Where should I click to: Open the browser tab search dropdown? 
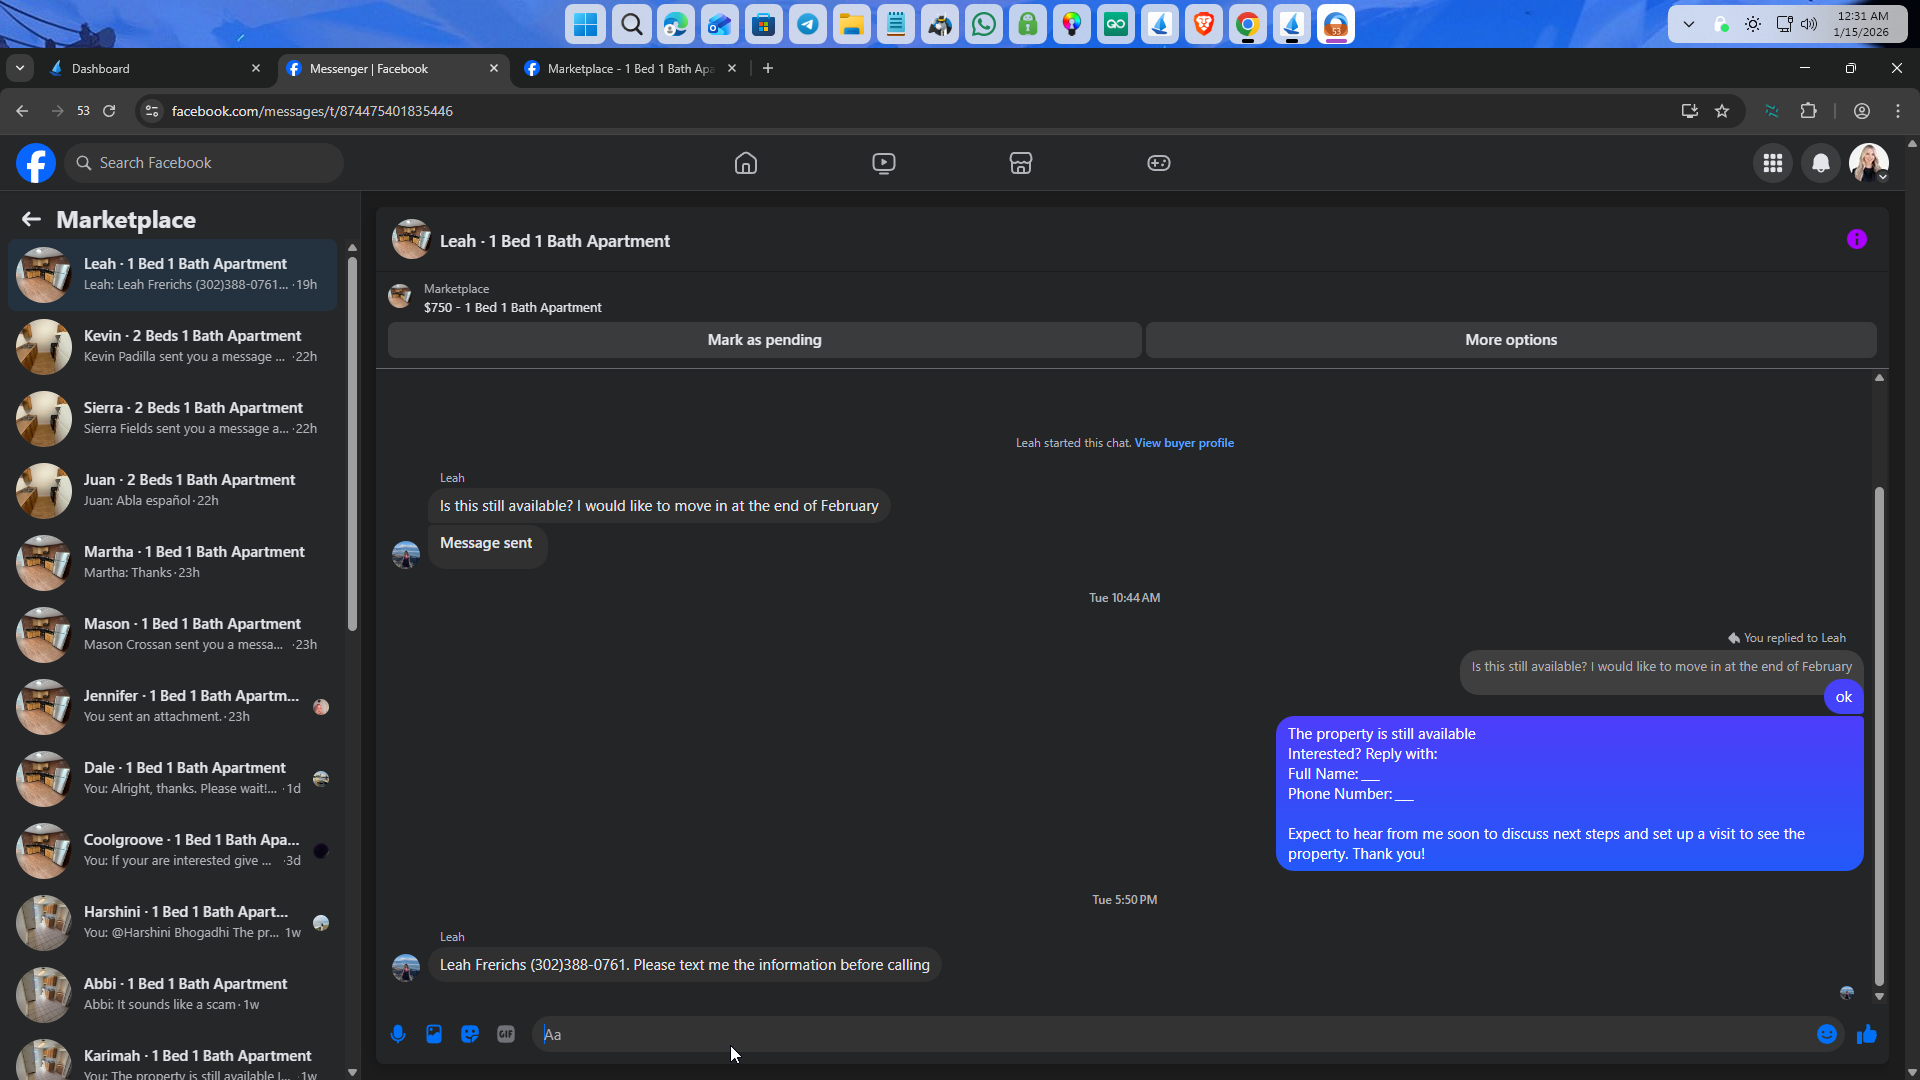(19, 69)
